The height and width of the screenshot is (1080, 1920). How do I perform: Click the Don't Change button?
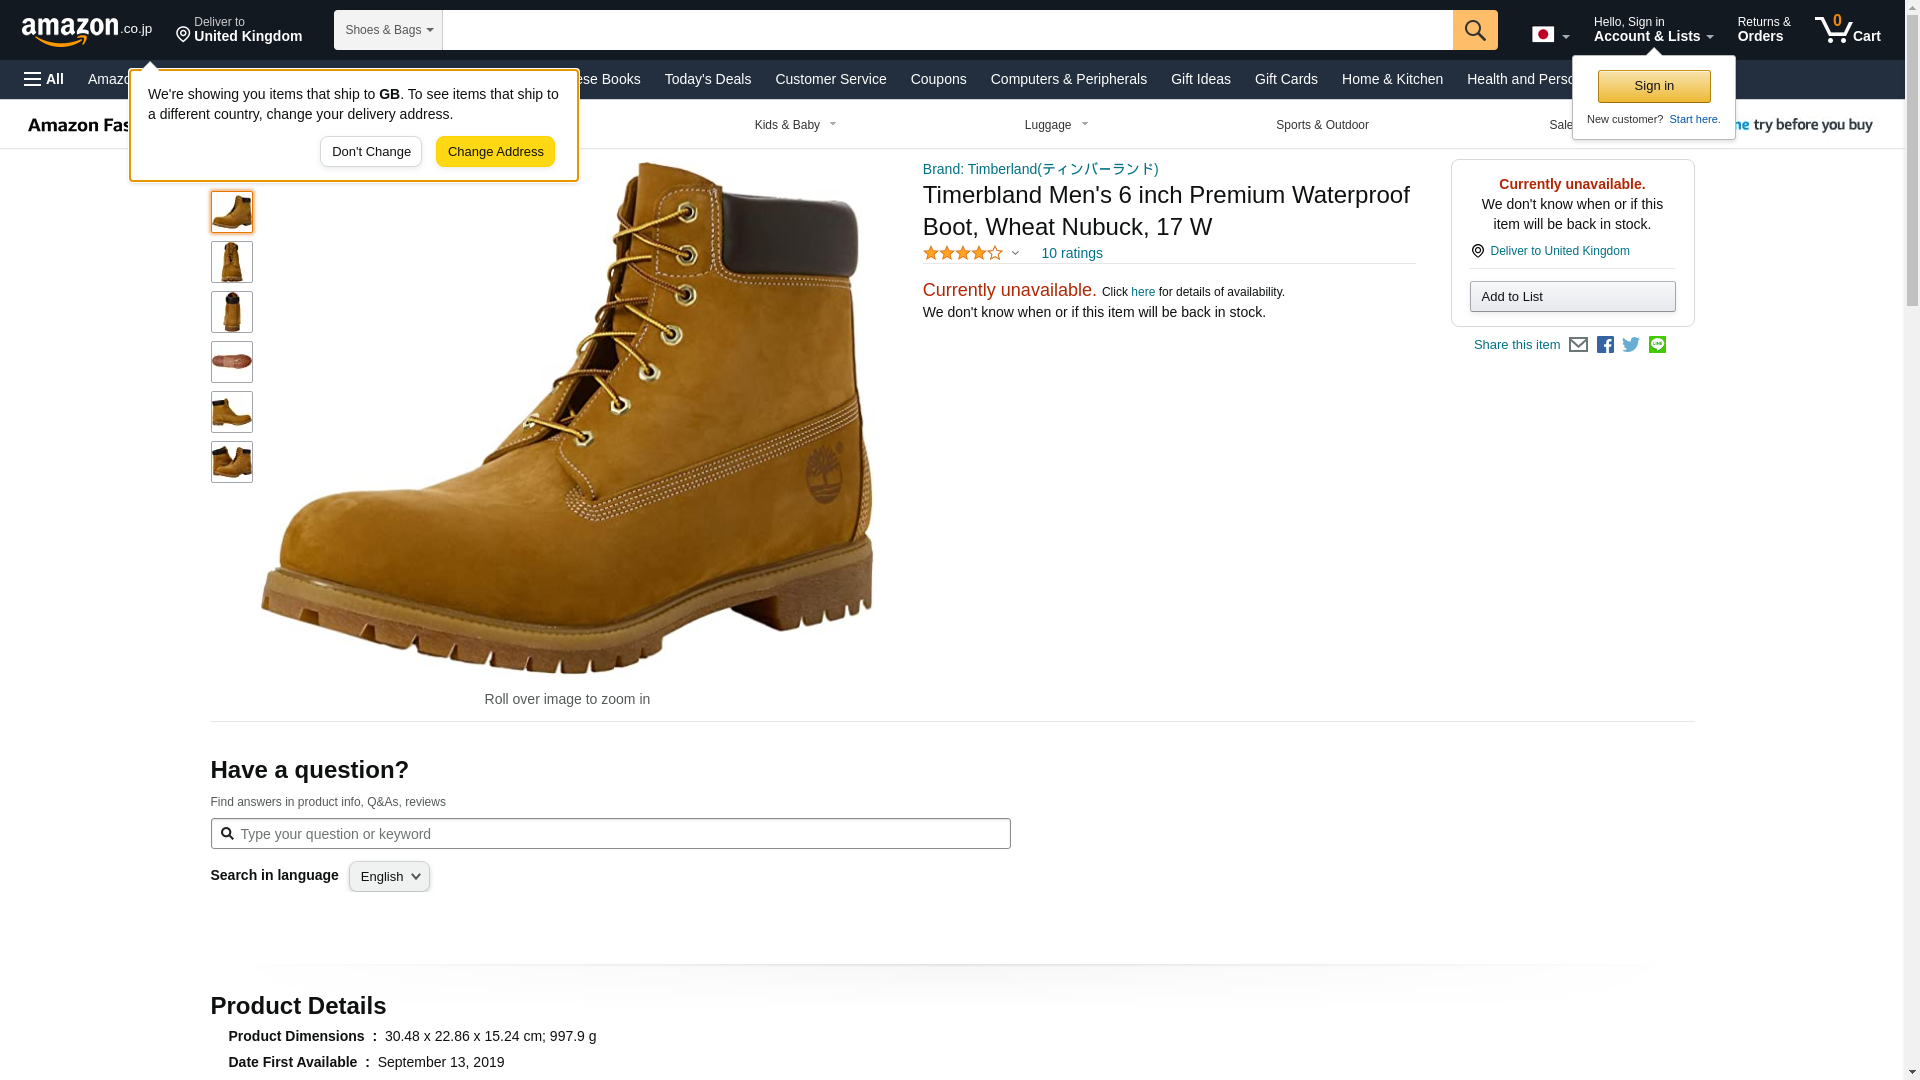pyautogui.click(x=370, y=152)
